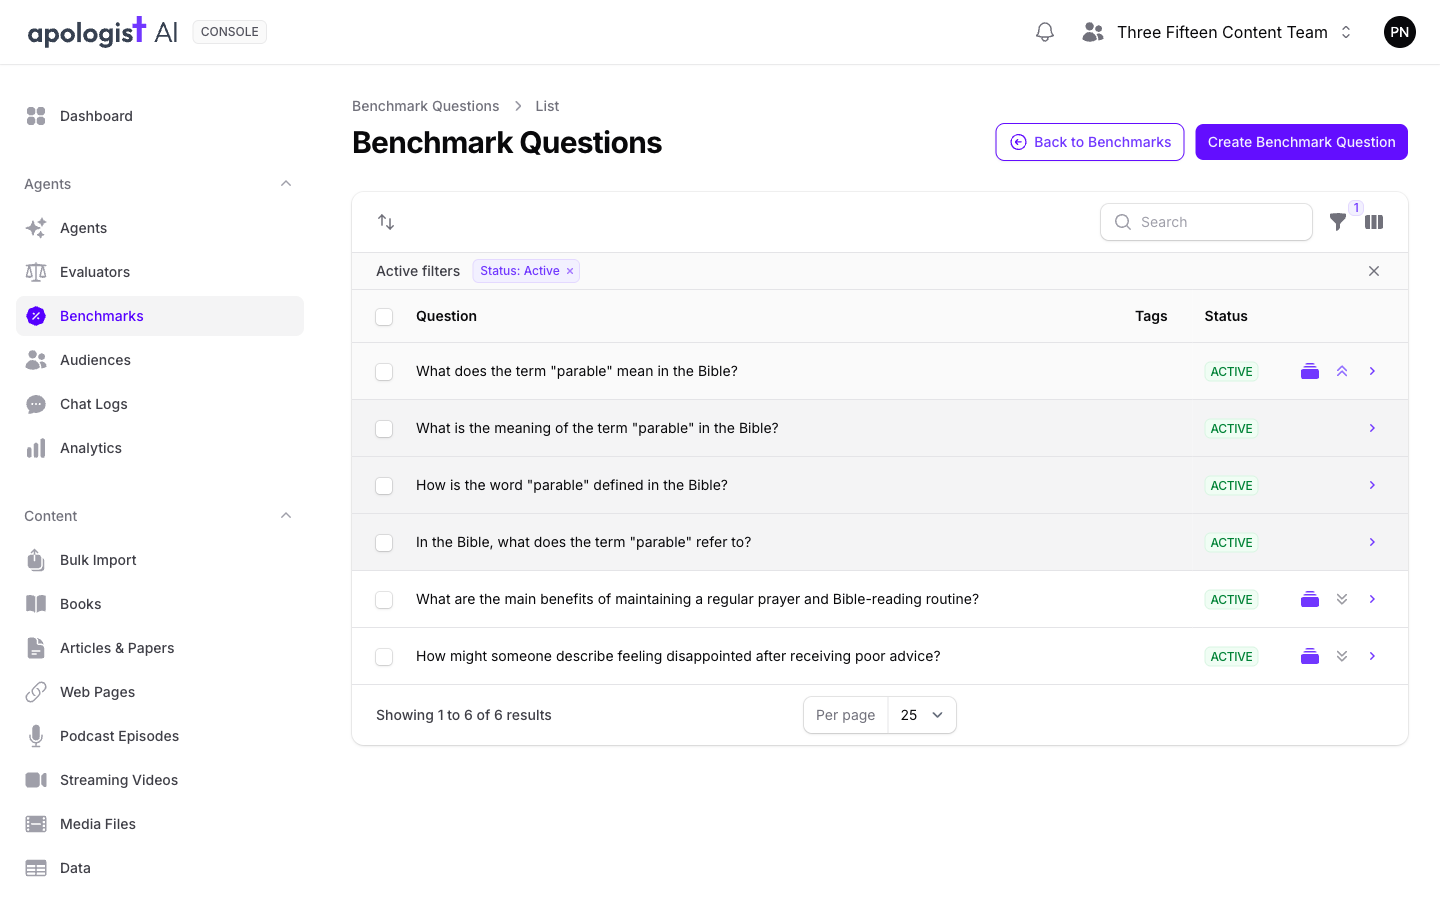
Task: Click stack icon on poor advice row
Action: point(1310,656)
